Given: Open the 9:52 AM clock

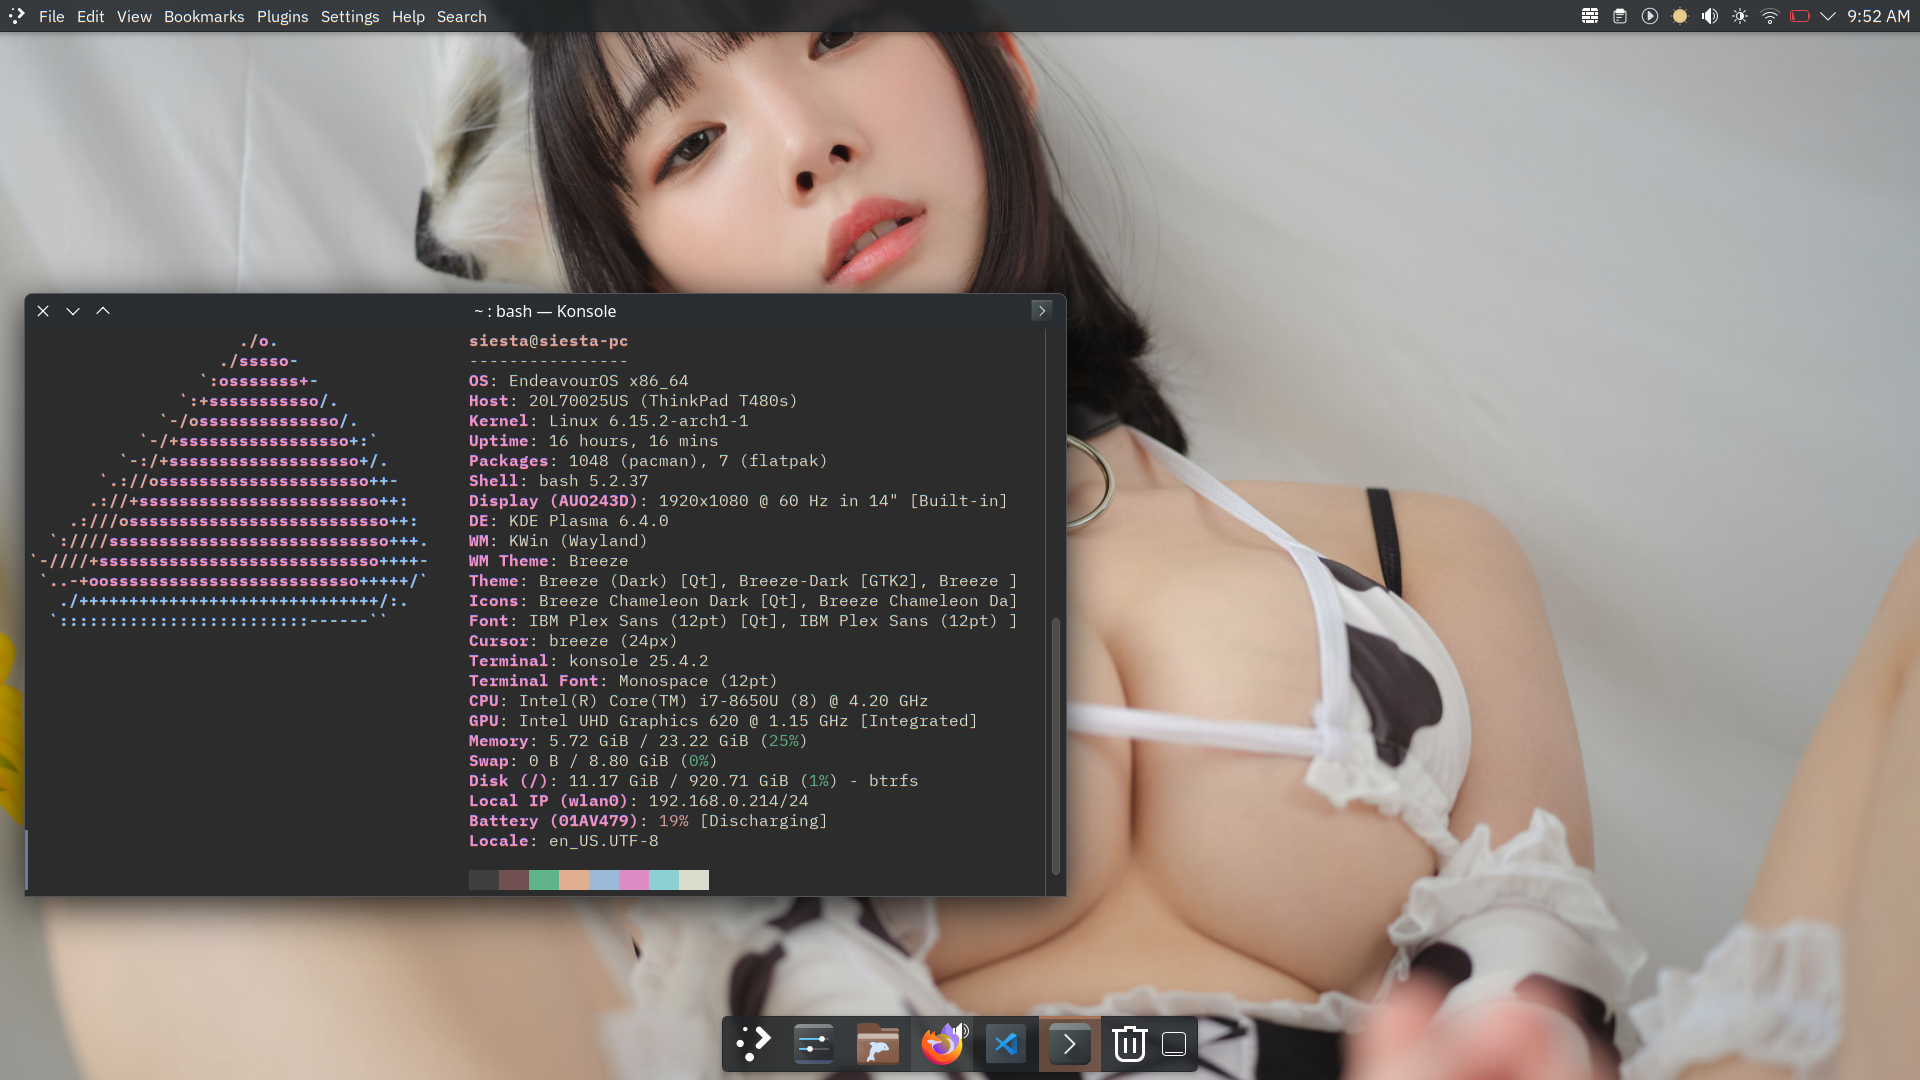Looking at the screenshot, I should [1878, 16].
